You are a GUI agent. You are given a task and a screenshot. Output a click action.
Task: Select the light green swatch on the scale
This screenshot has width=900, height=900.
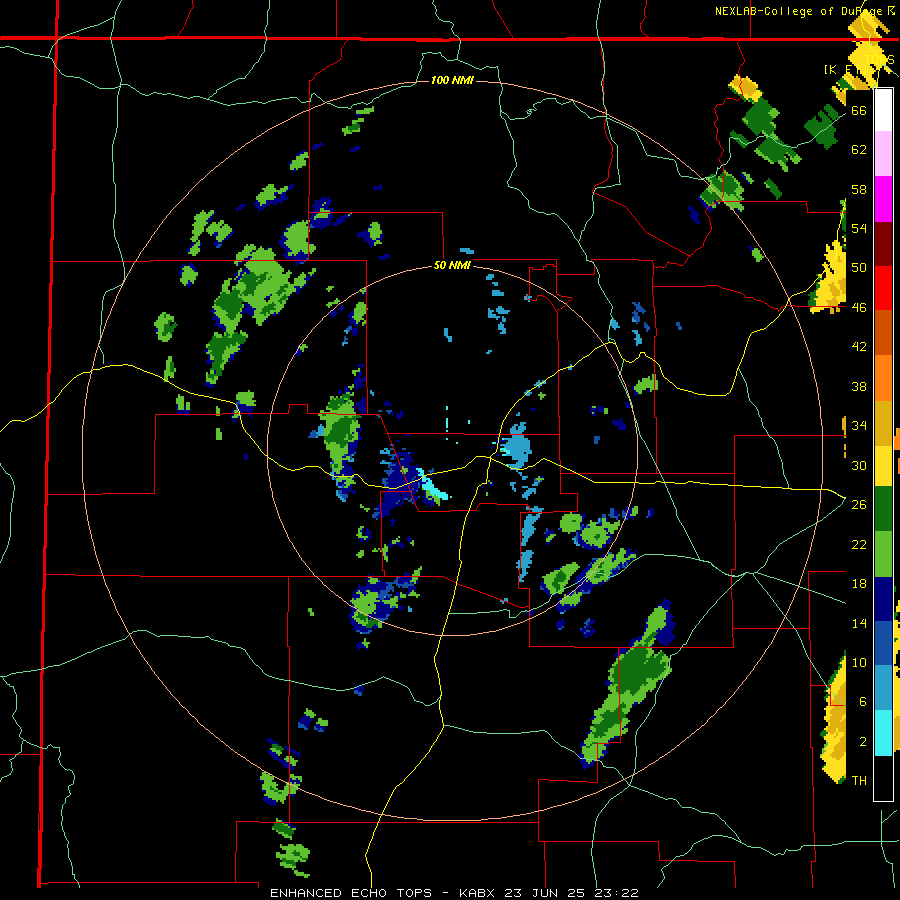[x=883, y=554]
